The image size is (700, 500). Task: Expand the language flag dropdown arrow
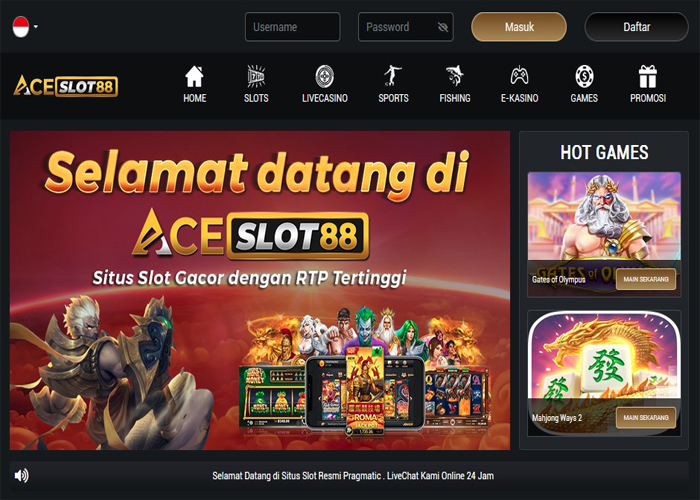(36, 27)
